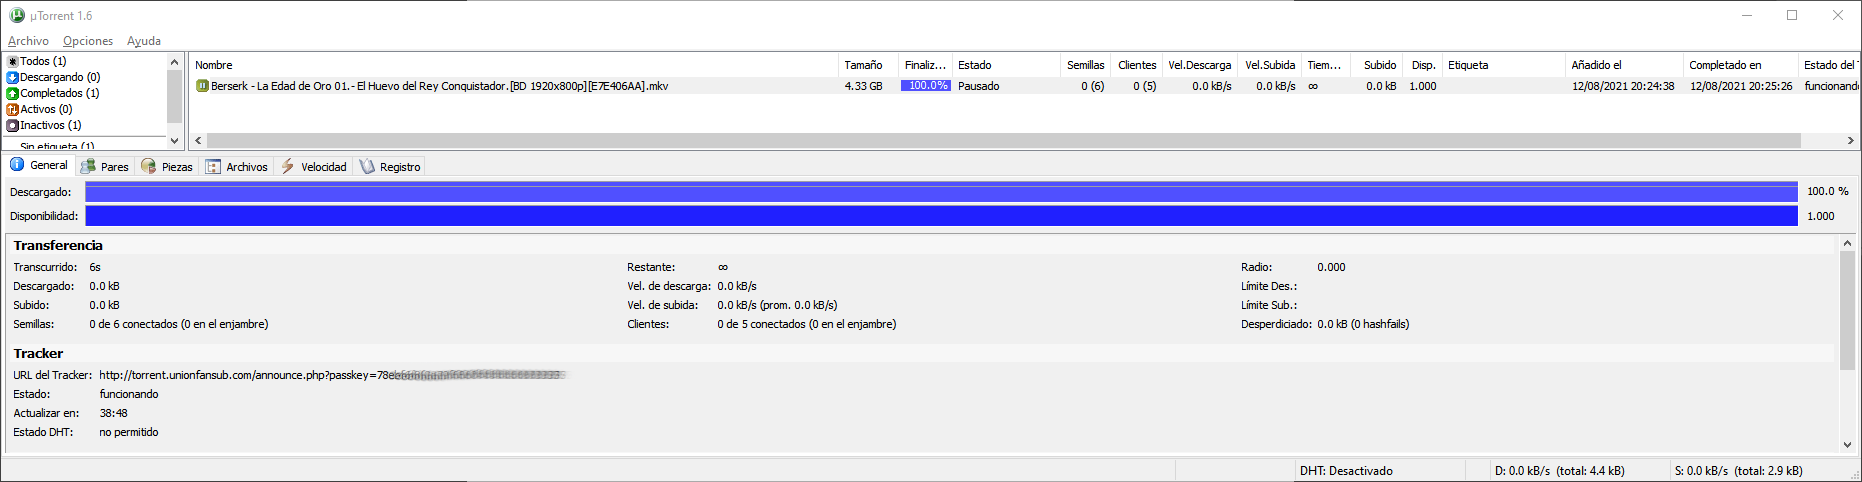Click torrent list horizontal scroll left arrow
This screenshot has height=482, width=1862.
tap(198, 141)
